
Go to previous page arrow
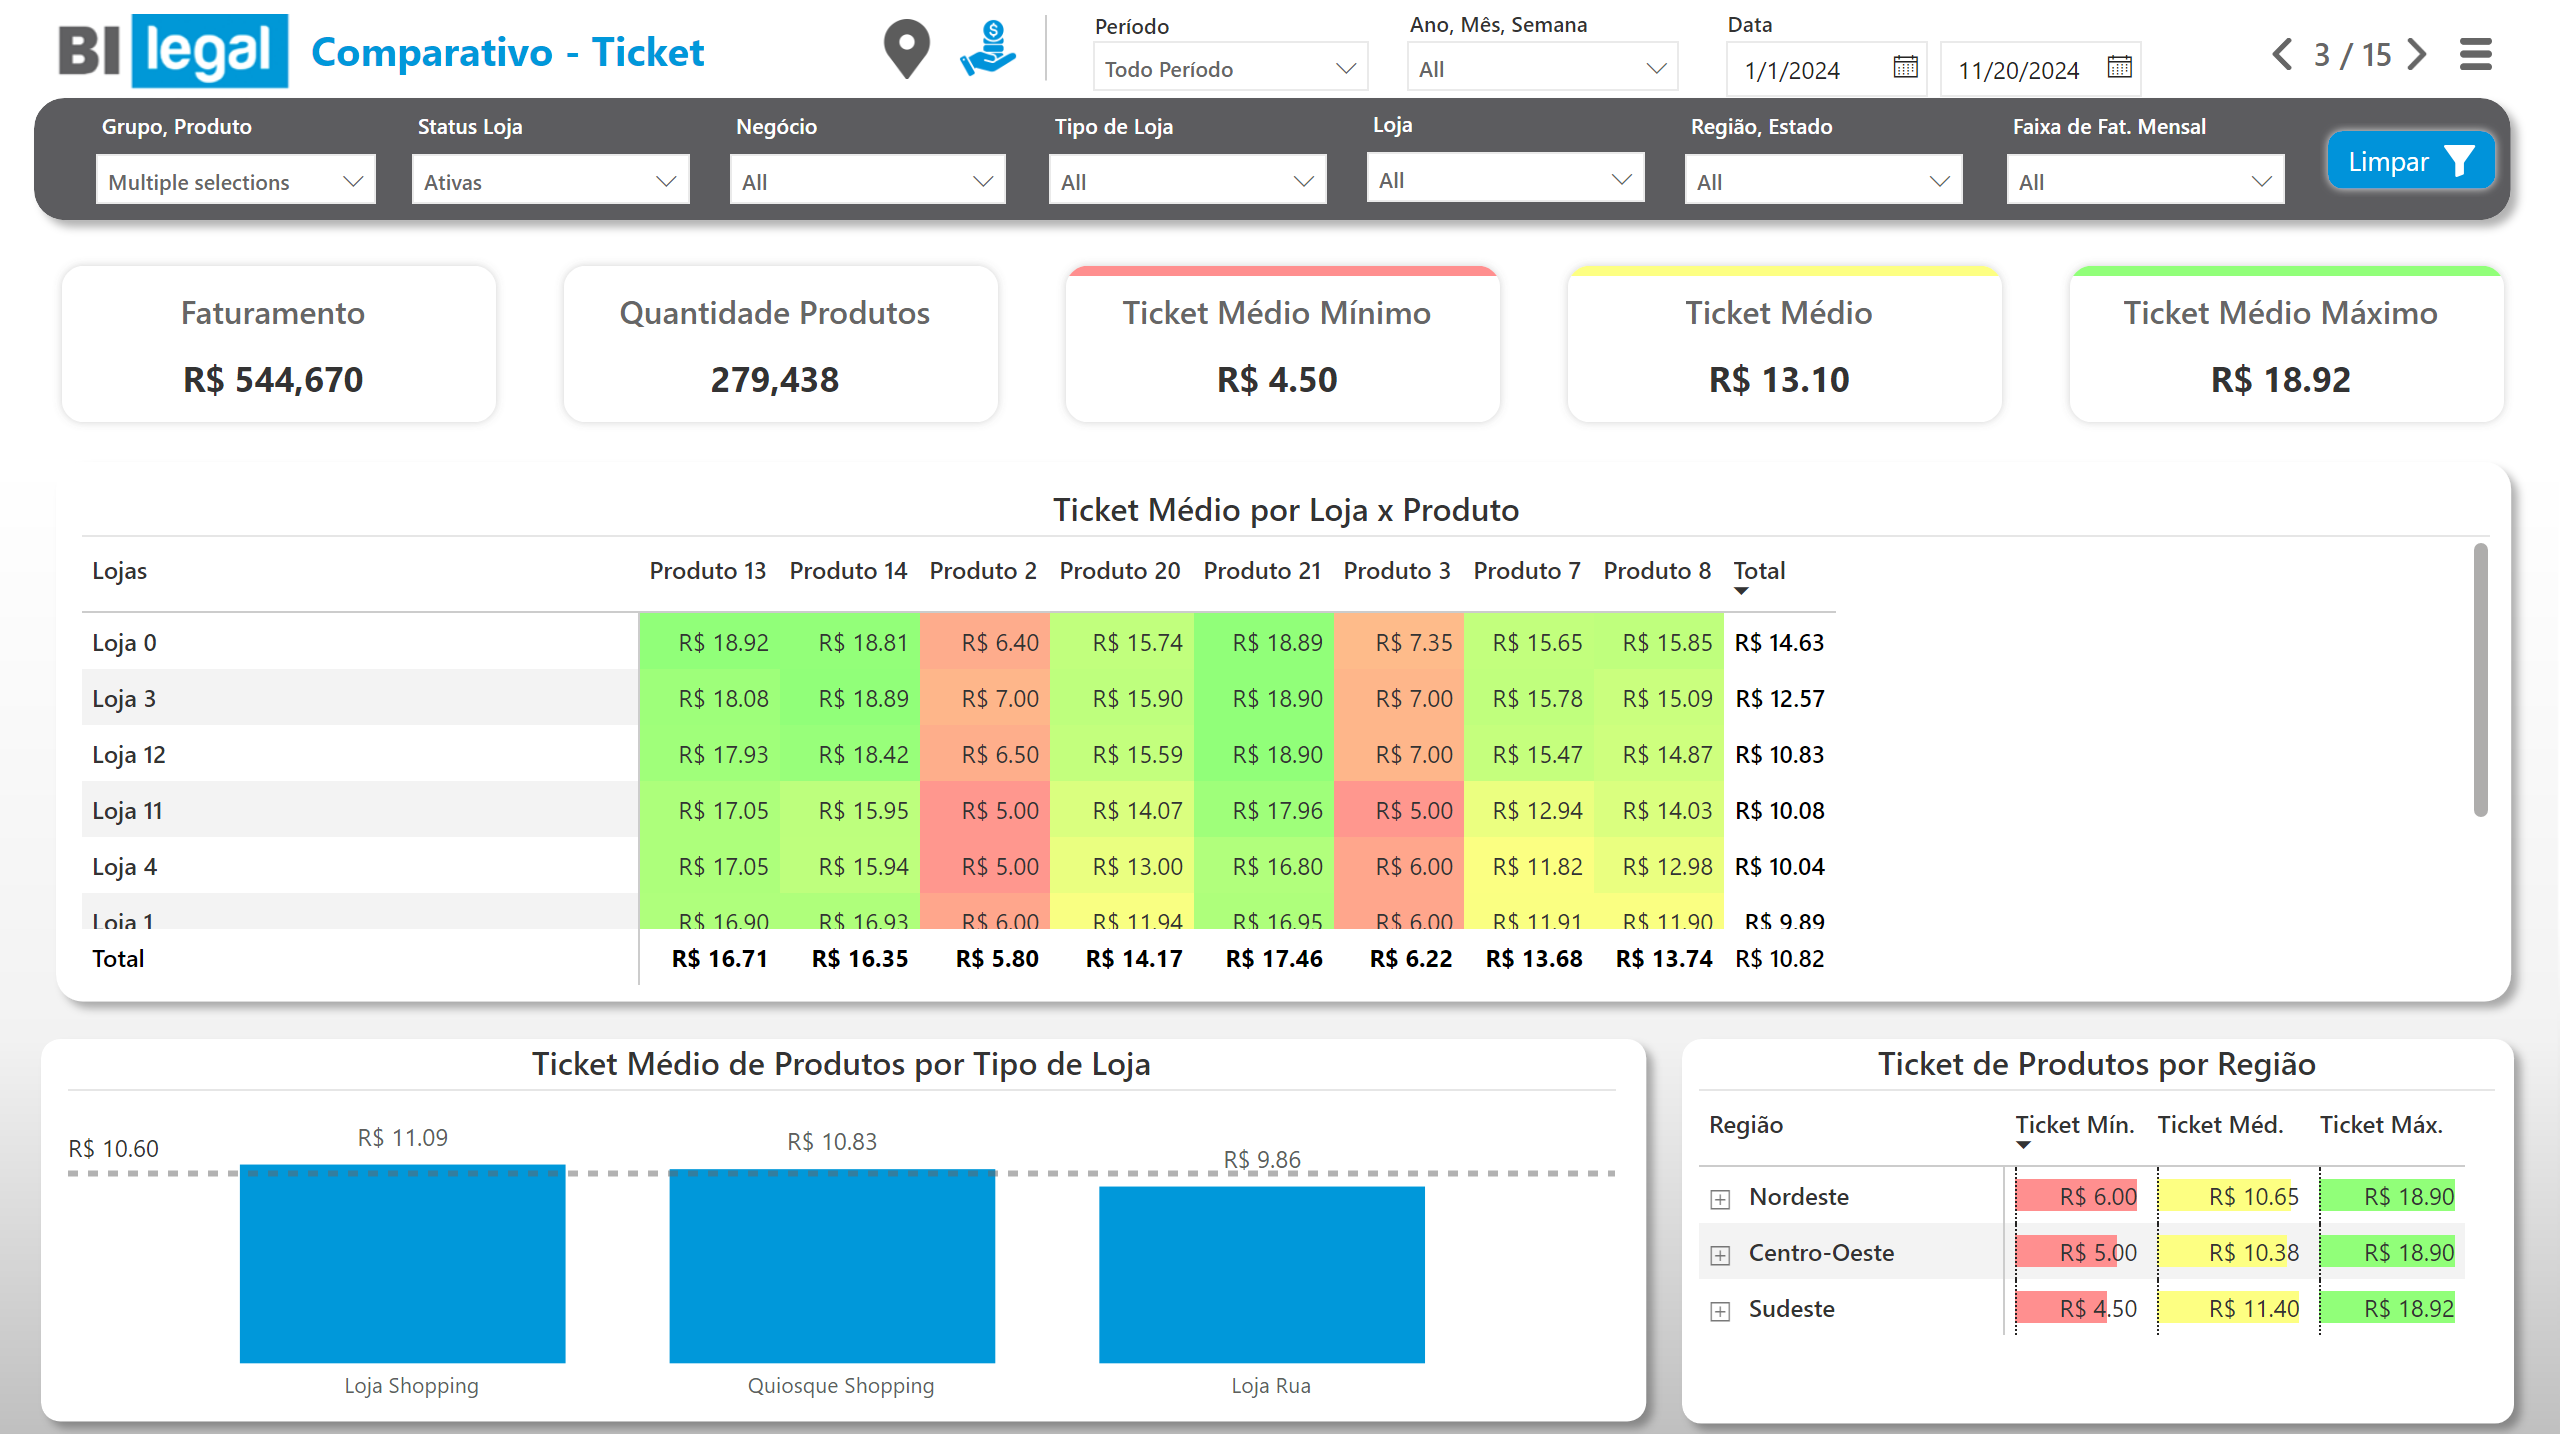2281,54
